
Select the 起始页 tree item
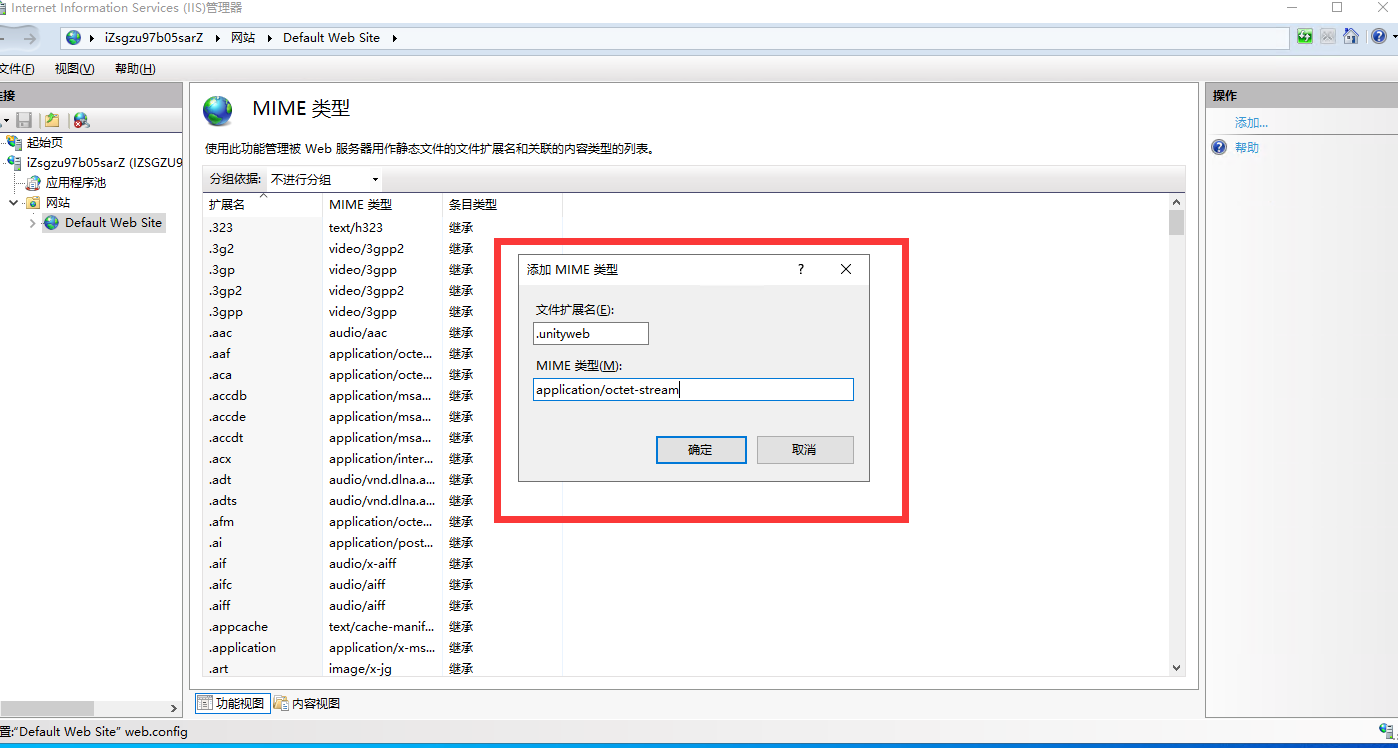[44, 143]
